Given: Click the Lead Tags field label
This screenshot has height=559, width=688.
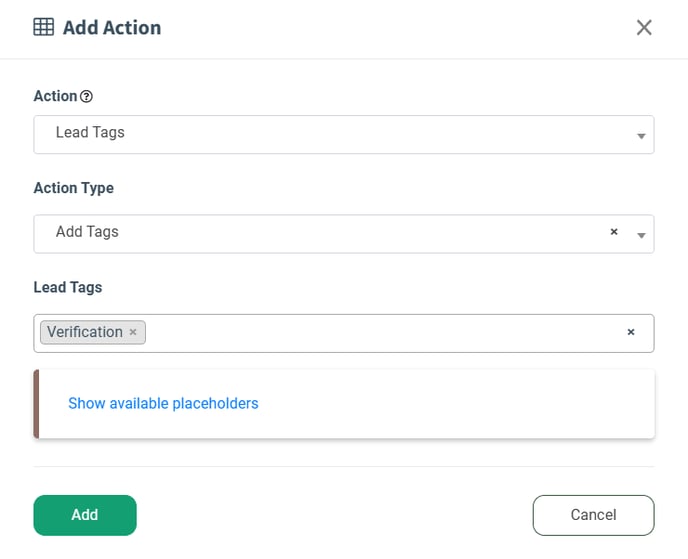Looking at the screenshot, I should click(68, 287).
